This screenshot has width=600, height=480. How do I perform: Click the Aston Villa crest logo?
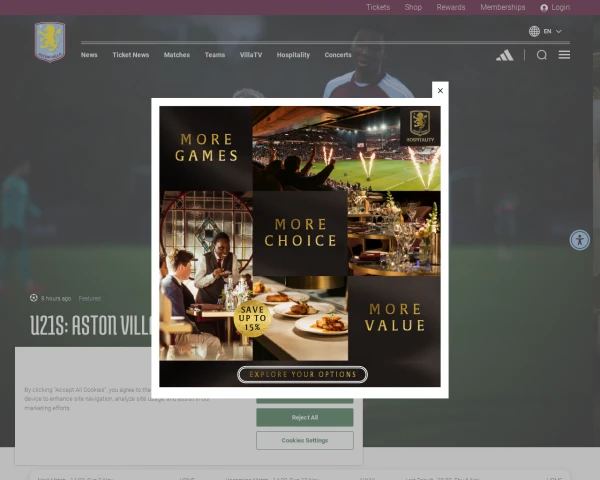(x=50, y=42)
